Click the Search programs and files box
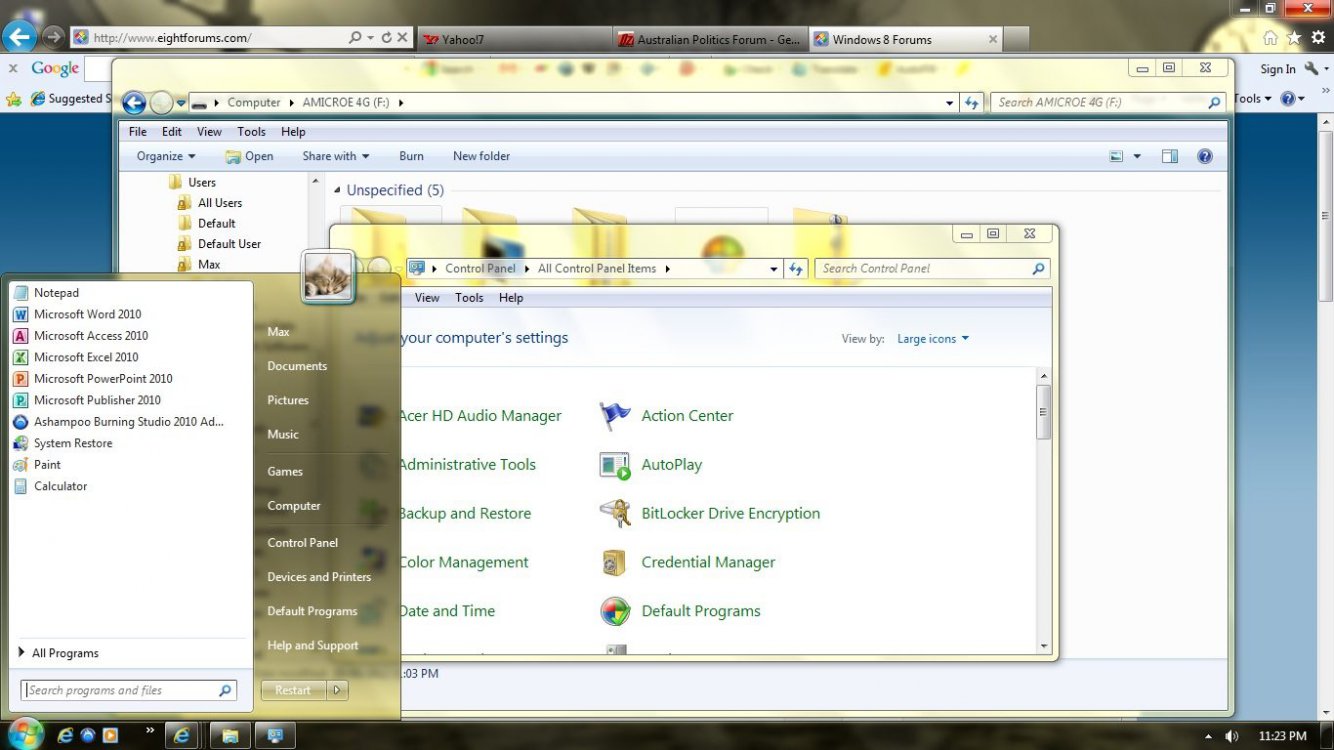This screenshot has height=750, width=1334. pyautogui.click(x=129, y=690)
